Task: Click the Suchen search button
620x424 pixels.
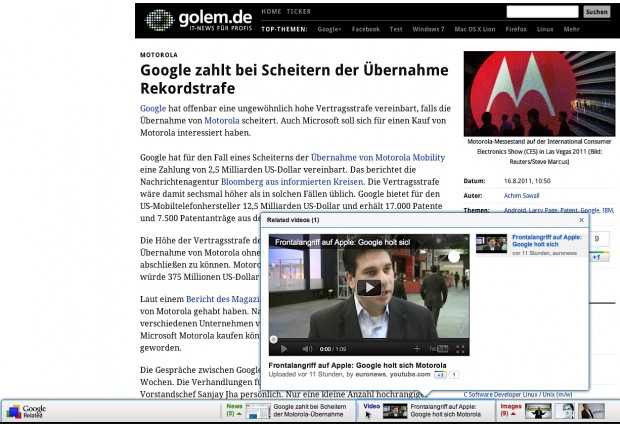Action: (x=596, y=12)
